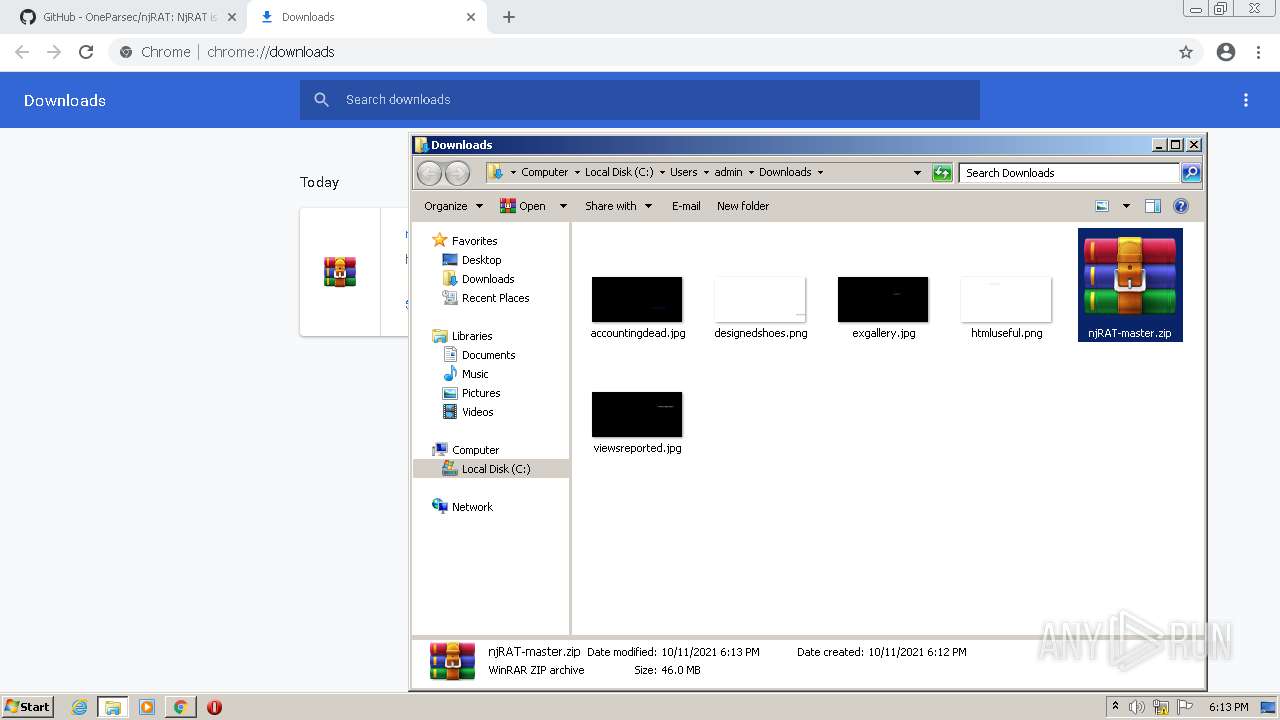Open media player taskbar icon
The image size is (1280, 720).
147,707
